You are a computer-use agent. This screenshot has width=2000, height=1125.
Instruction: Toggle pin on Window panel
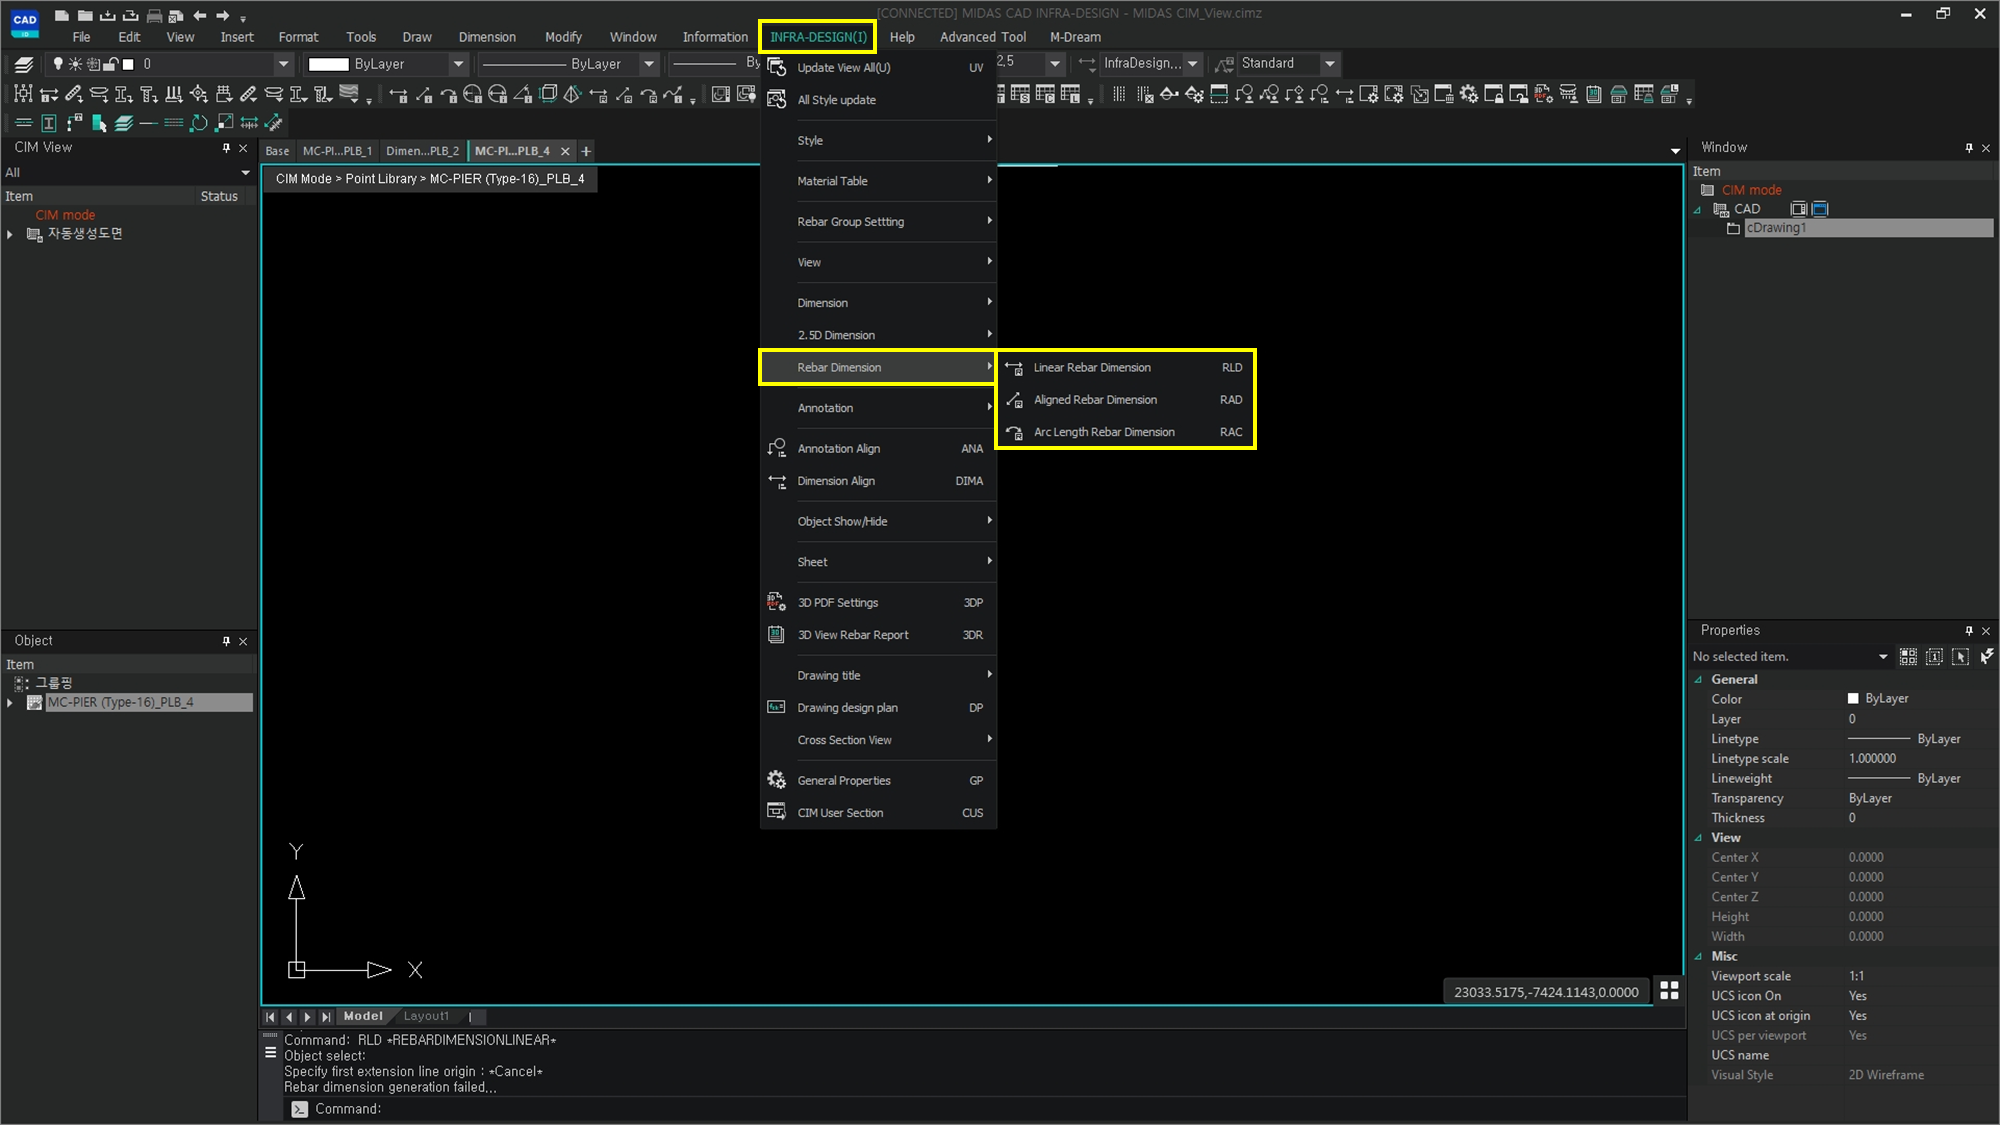coord(1969,148)
